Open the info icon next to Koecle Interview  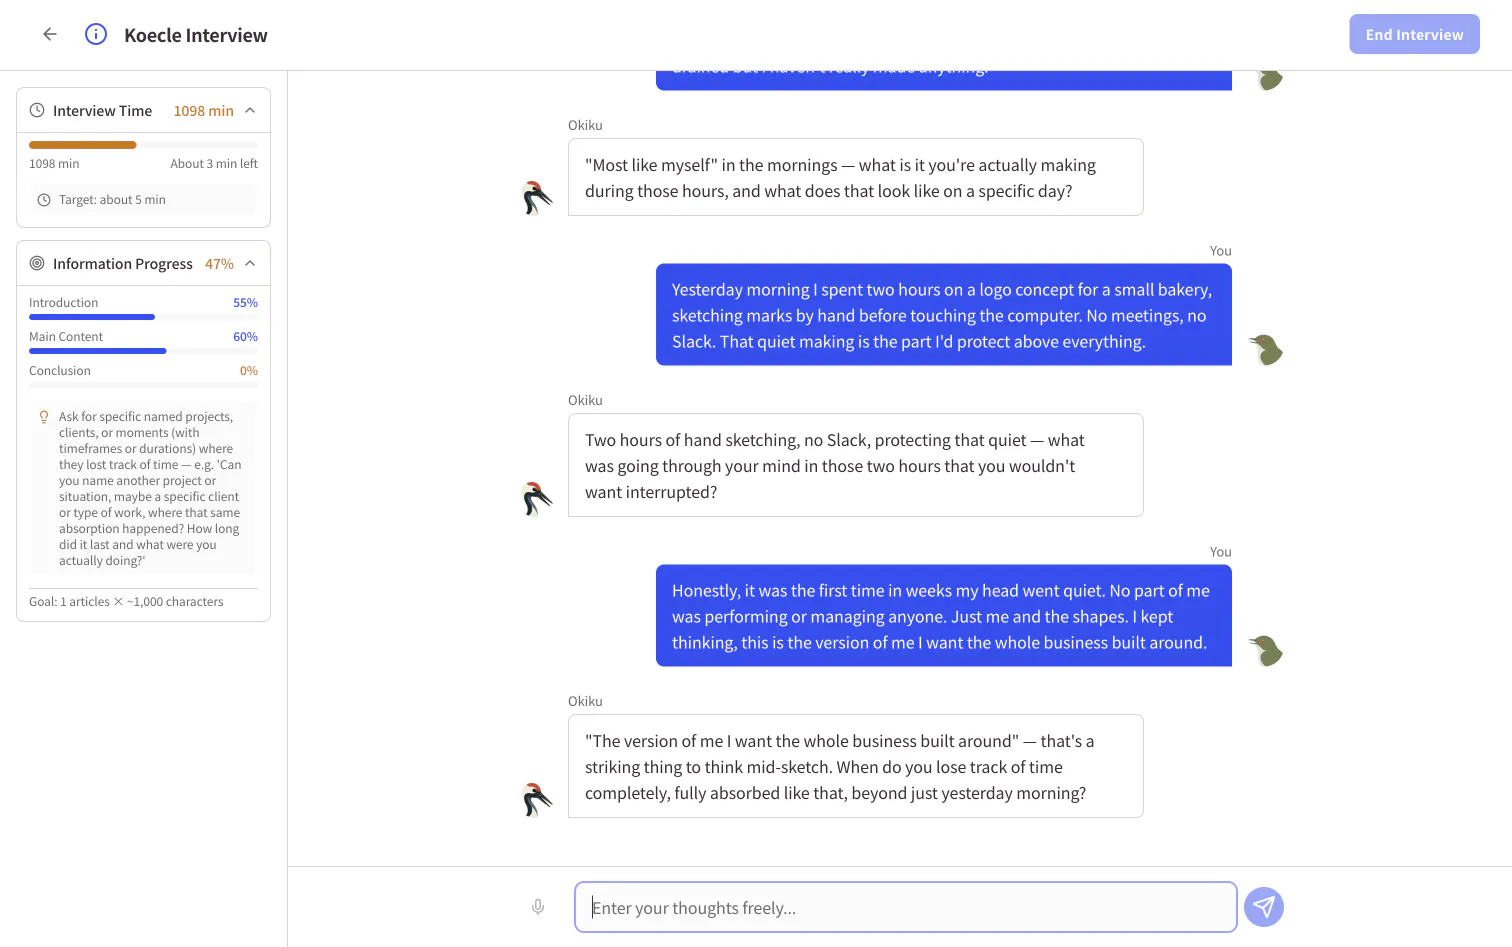tap(96, 34)
